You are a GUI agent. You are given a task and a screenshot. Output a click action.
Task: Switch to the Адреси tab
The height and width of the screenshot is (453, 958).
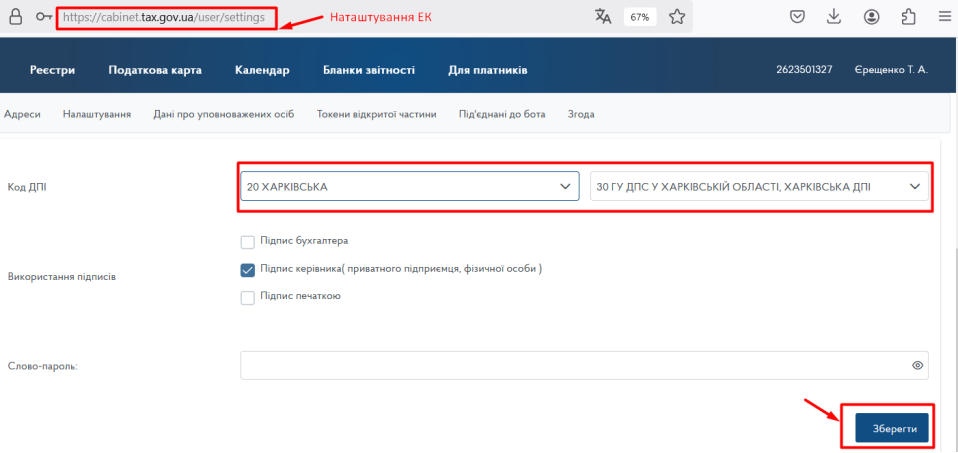pyautogui.click(x=22, y=114)
